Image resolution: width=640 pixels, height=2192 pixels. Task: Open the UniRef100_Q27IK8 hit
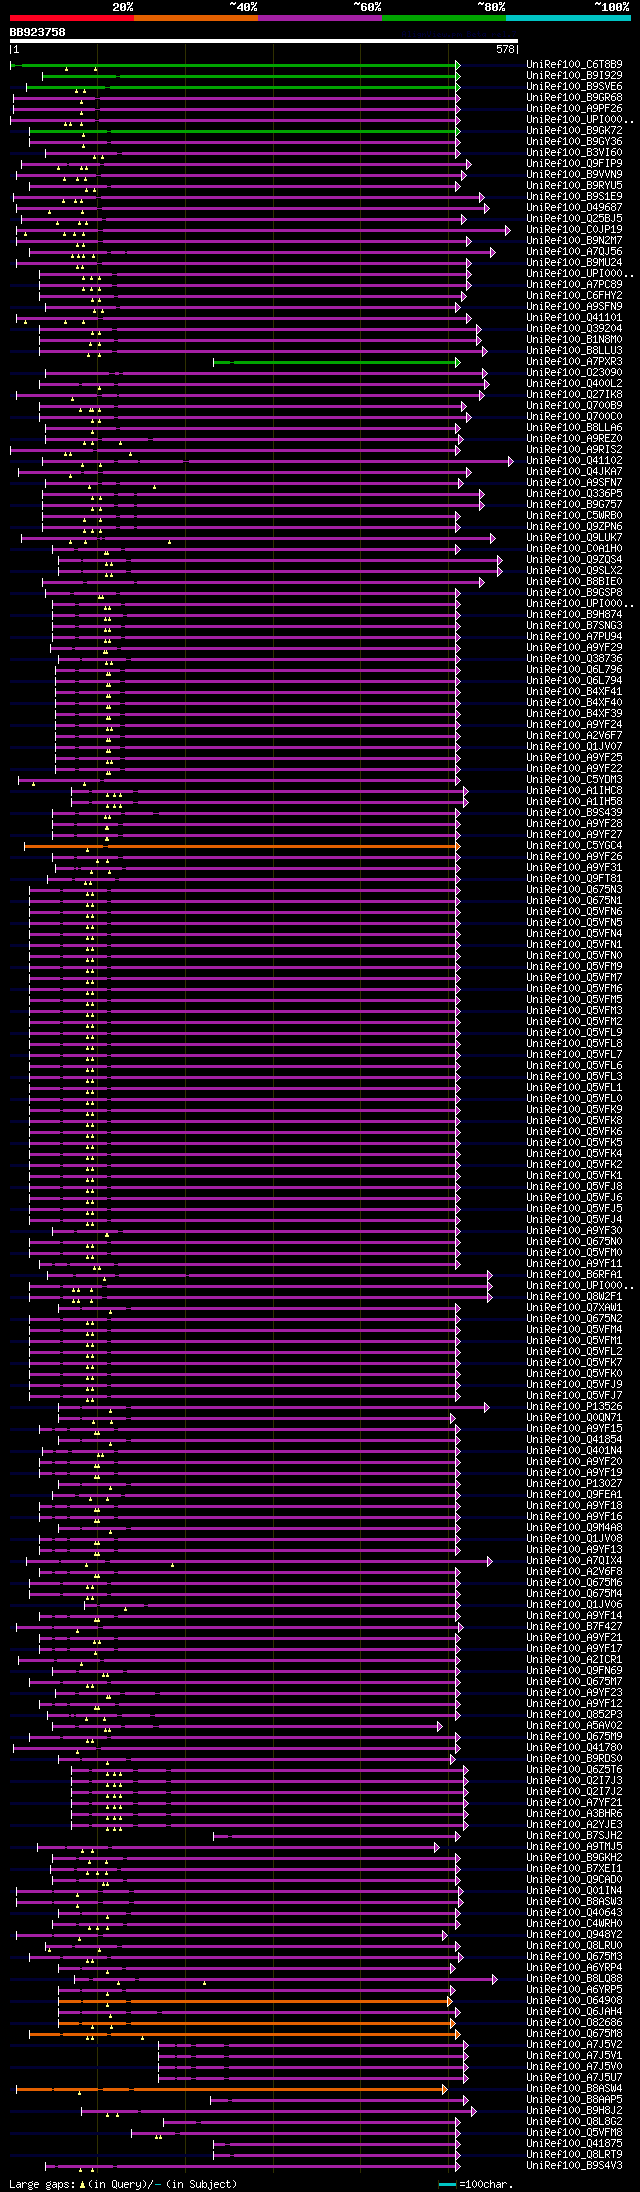tap(574, 395)
